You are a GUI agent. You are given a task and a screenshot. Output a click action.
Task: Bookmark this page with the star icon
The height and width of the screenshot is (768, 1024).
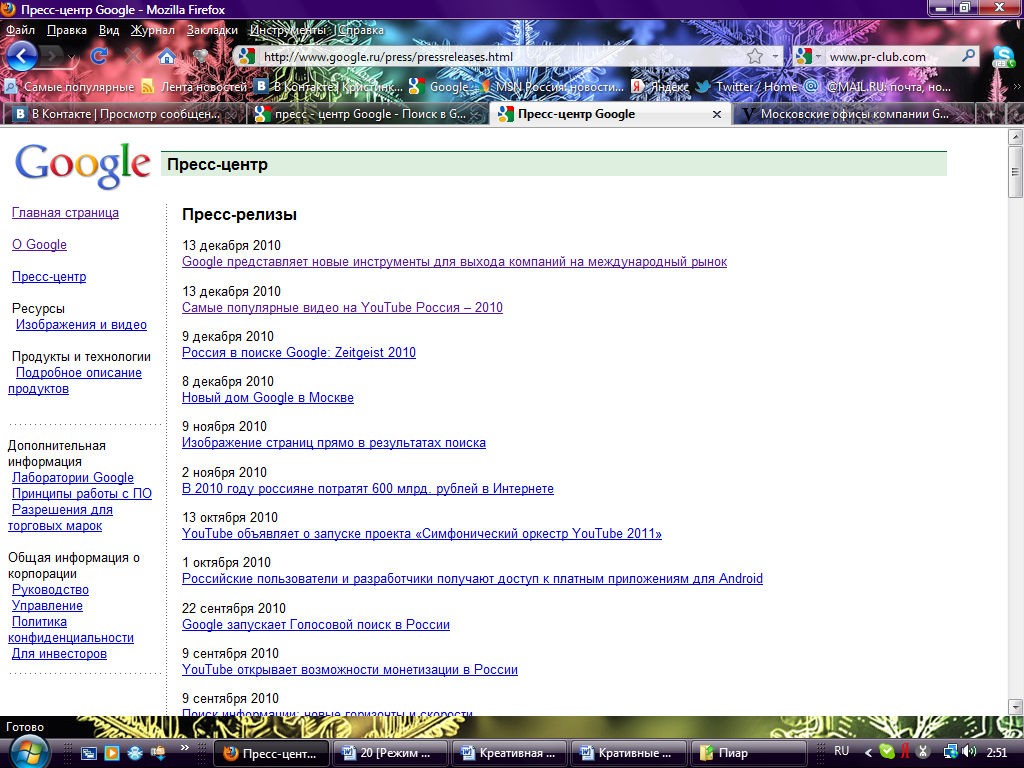point(754,57)
